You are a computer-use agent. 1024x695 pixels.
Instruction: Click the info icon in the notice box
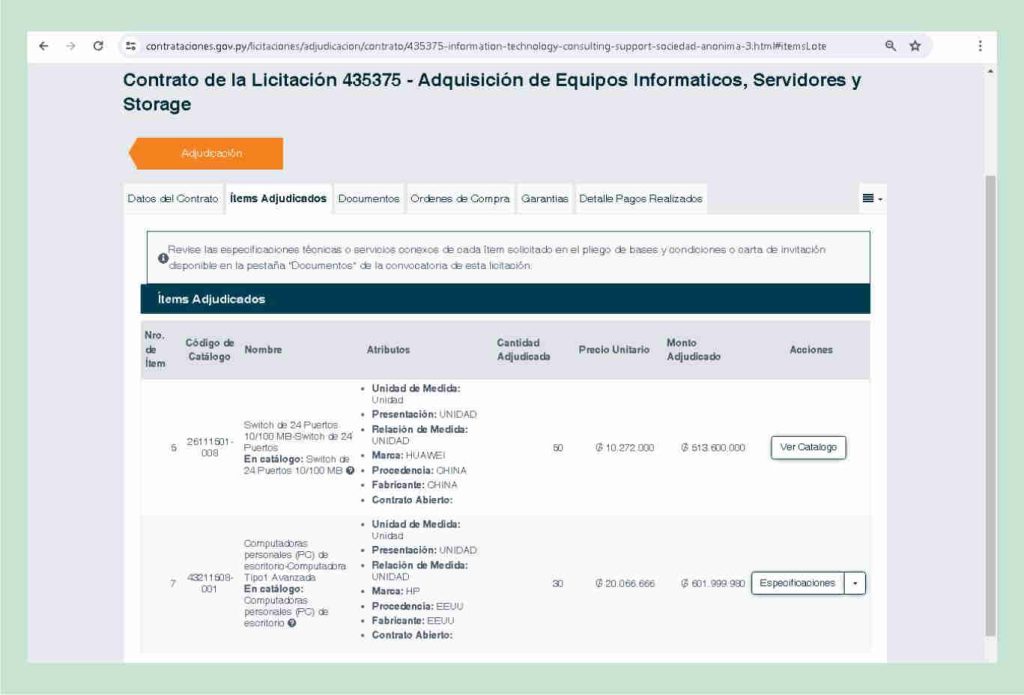[x=163, y=258]
